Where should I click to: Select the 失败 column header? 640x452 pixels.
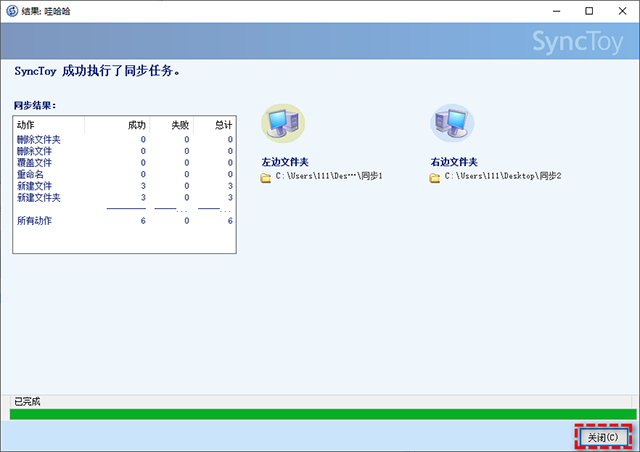[x=179, y=125]
